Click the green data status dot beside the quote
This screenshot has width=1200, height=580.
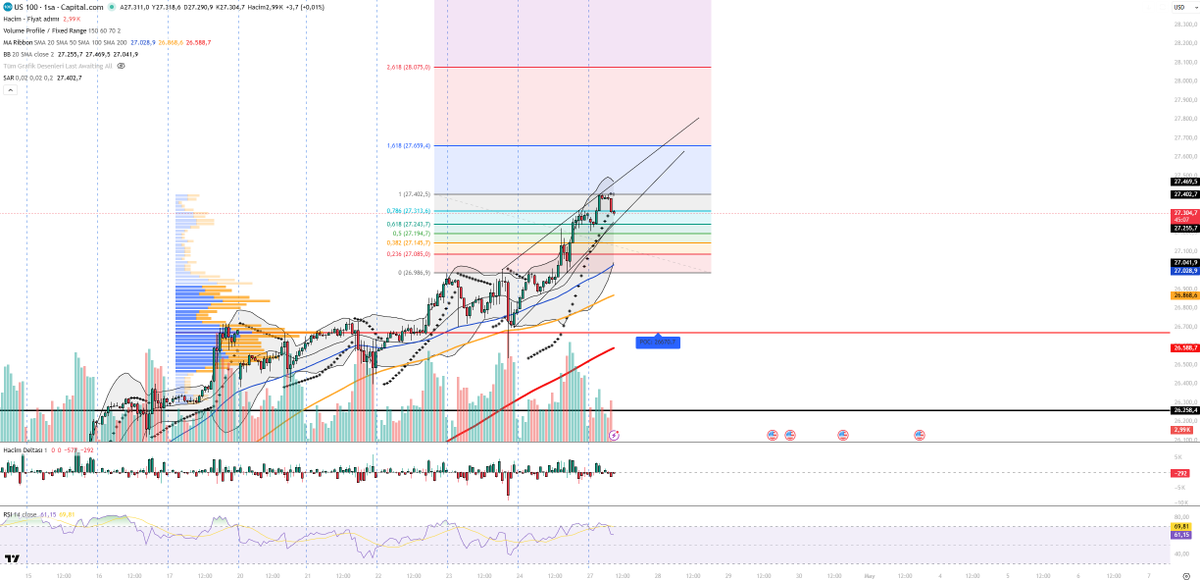110,8
